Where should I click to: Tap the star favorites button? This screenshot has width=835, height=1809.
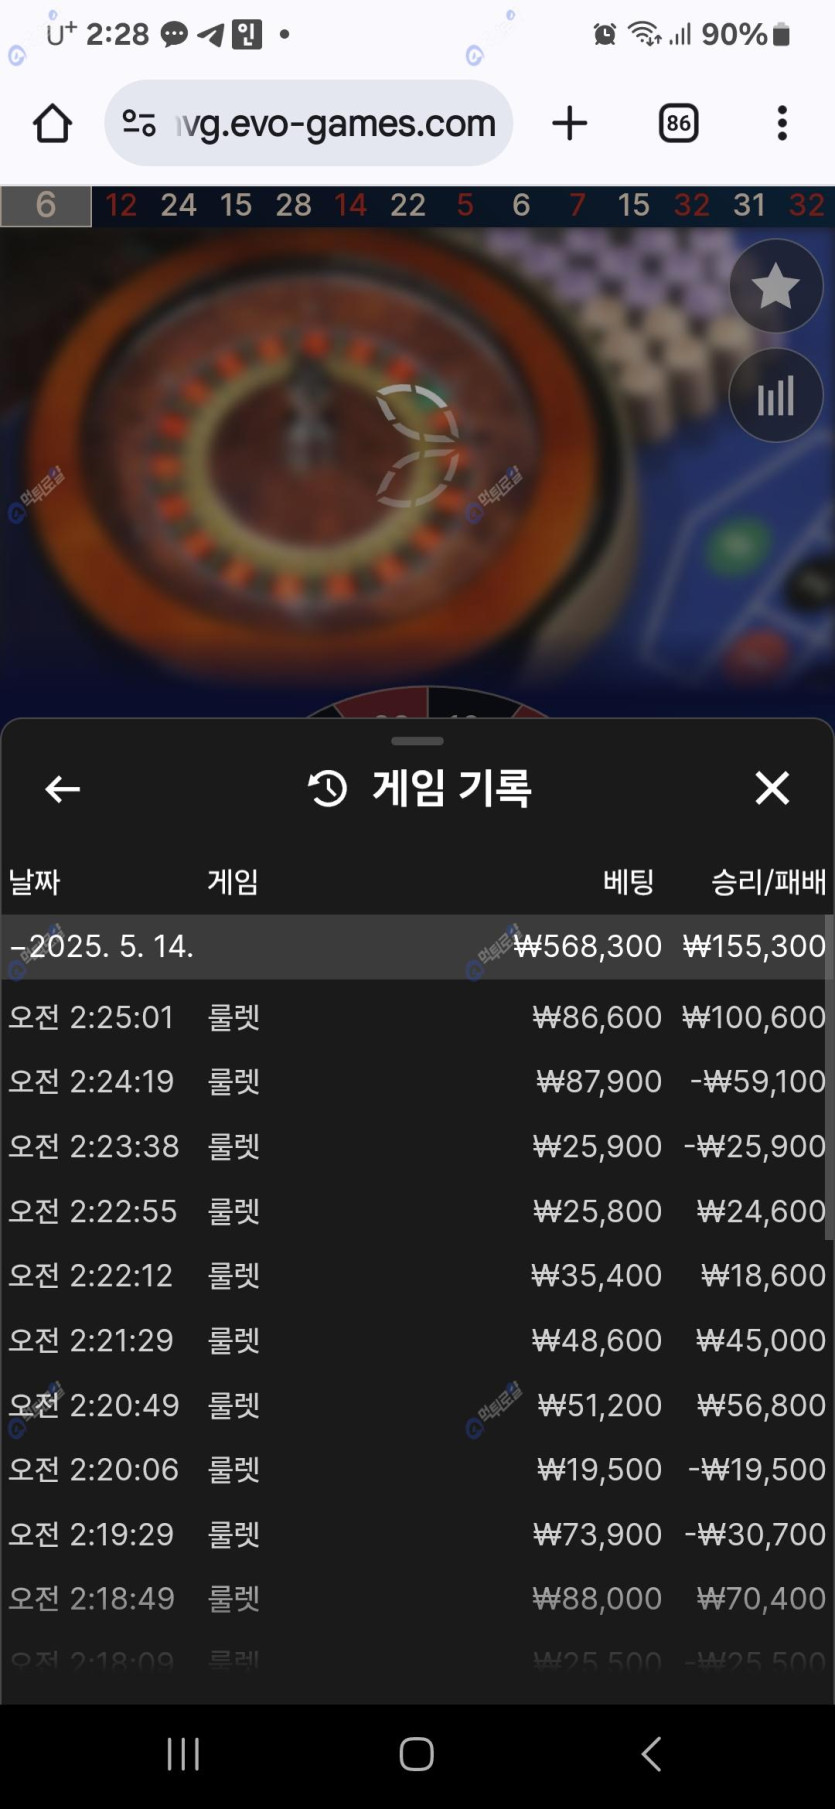(775, 287)
